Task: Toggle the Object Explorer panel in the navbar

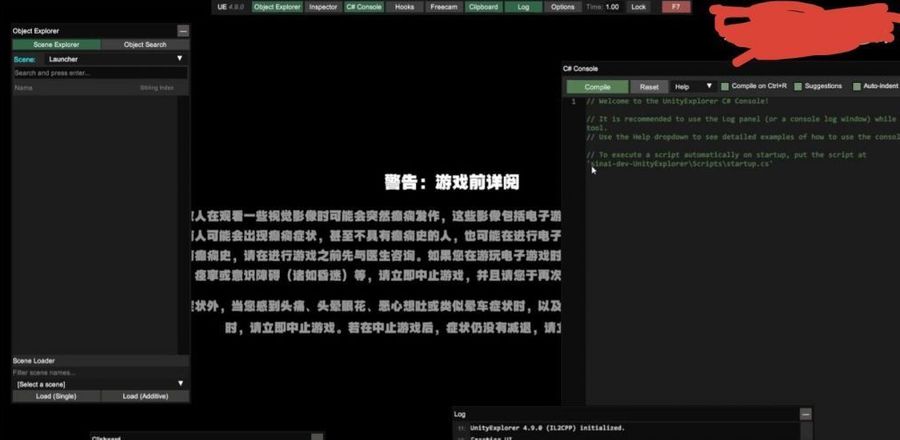Action: [277, 6]
